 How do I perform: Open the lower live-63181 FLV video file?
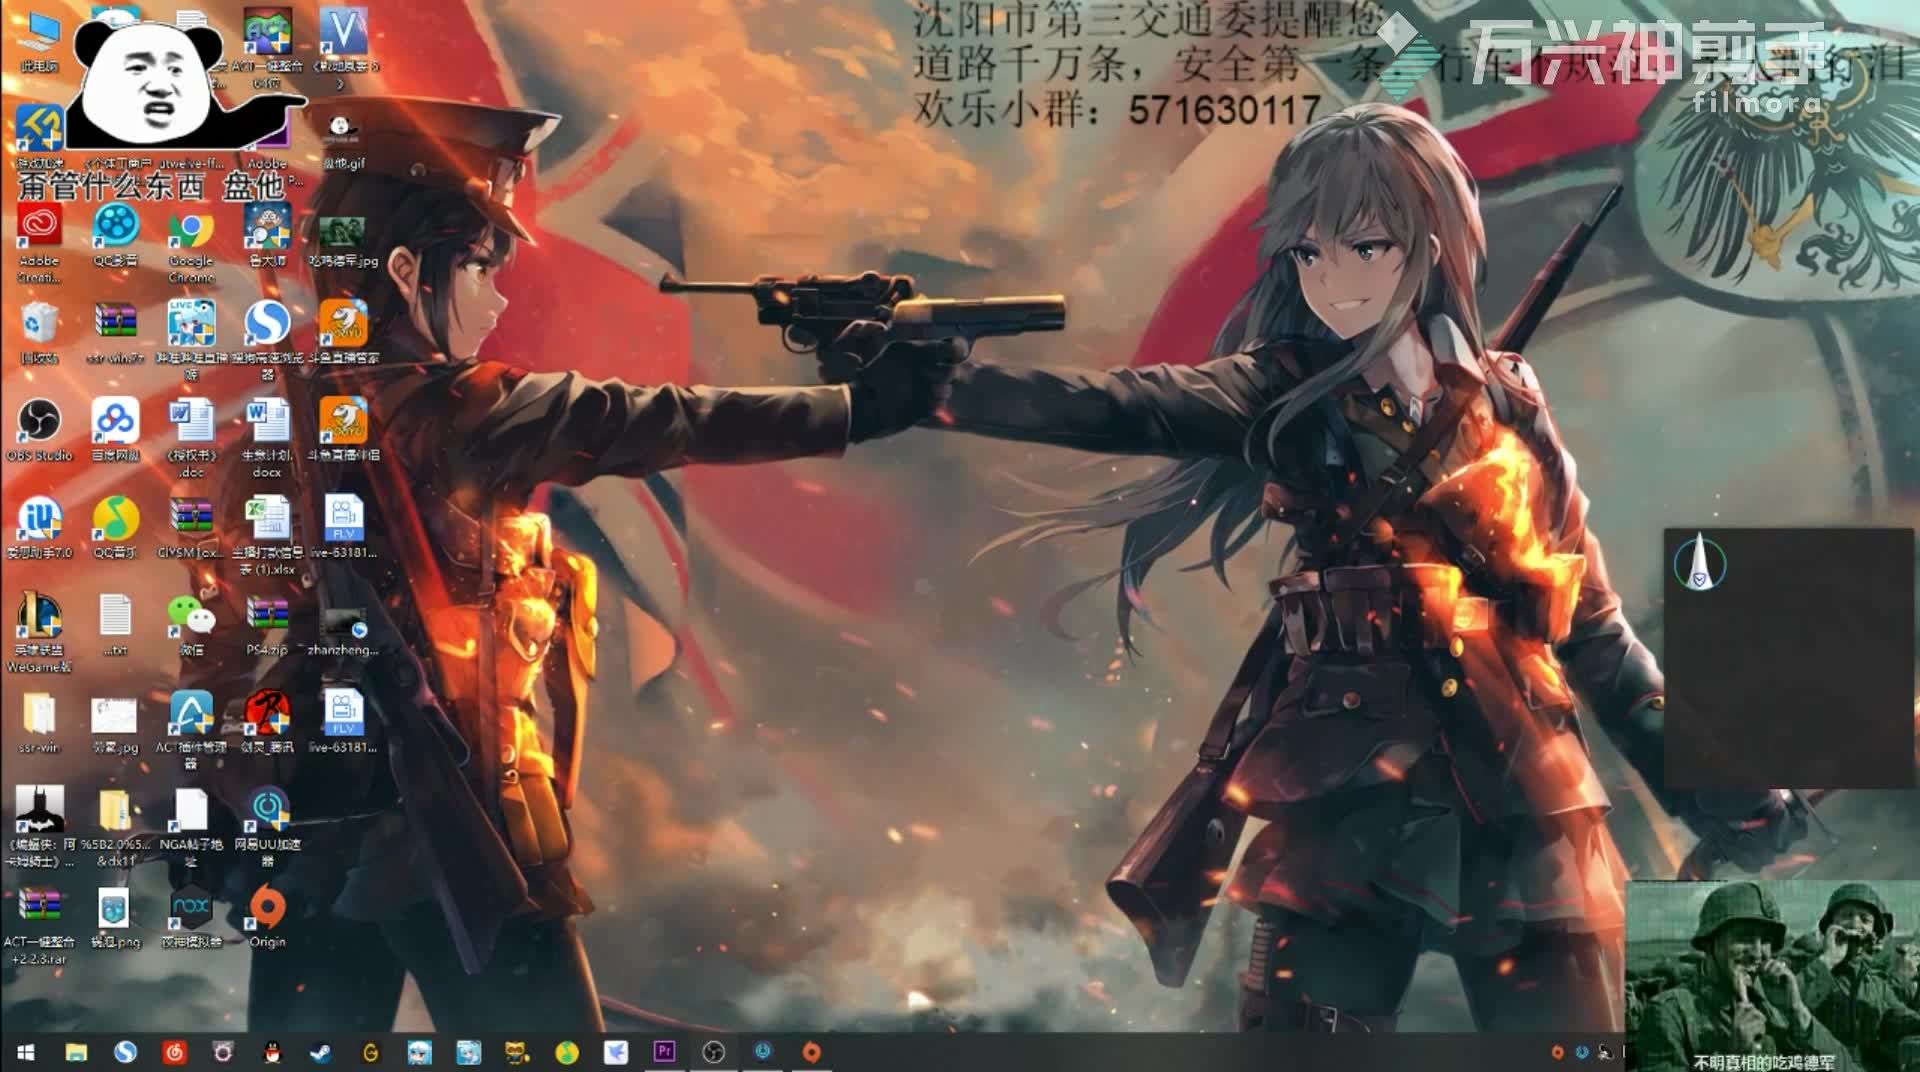(343, 722)
